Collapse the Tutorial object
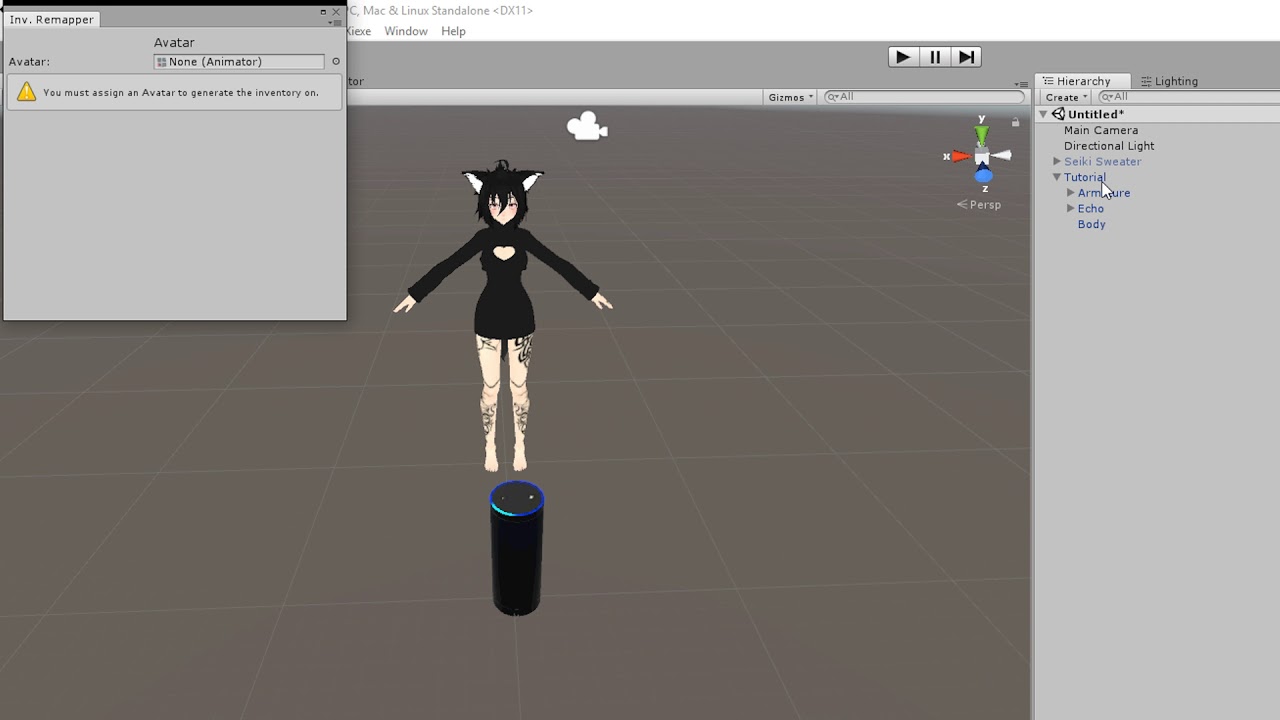The image size is (1280, 720). pyautogui.click(x=1057, y=177)
